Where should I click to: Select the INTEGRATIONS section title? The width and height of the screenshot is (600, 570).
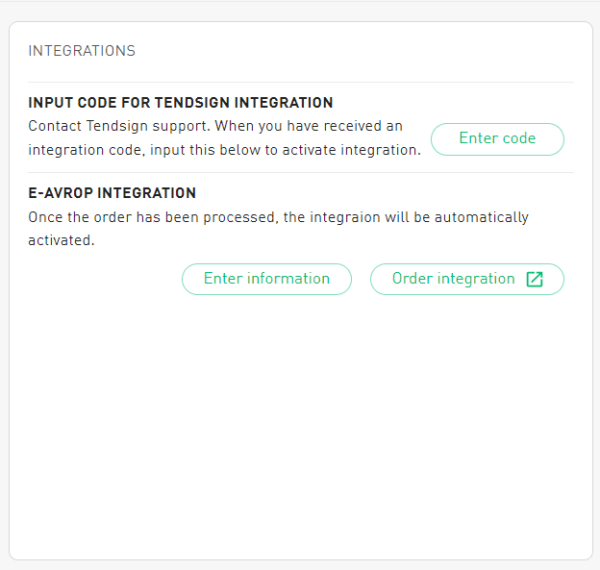pyautogui.click(x=82, y=51)
